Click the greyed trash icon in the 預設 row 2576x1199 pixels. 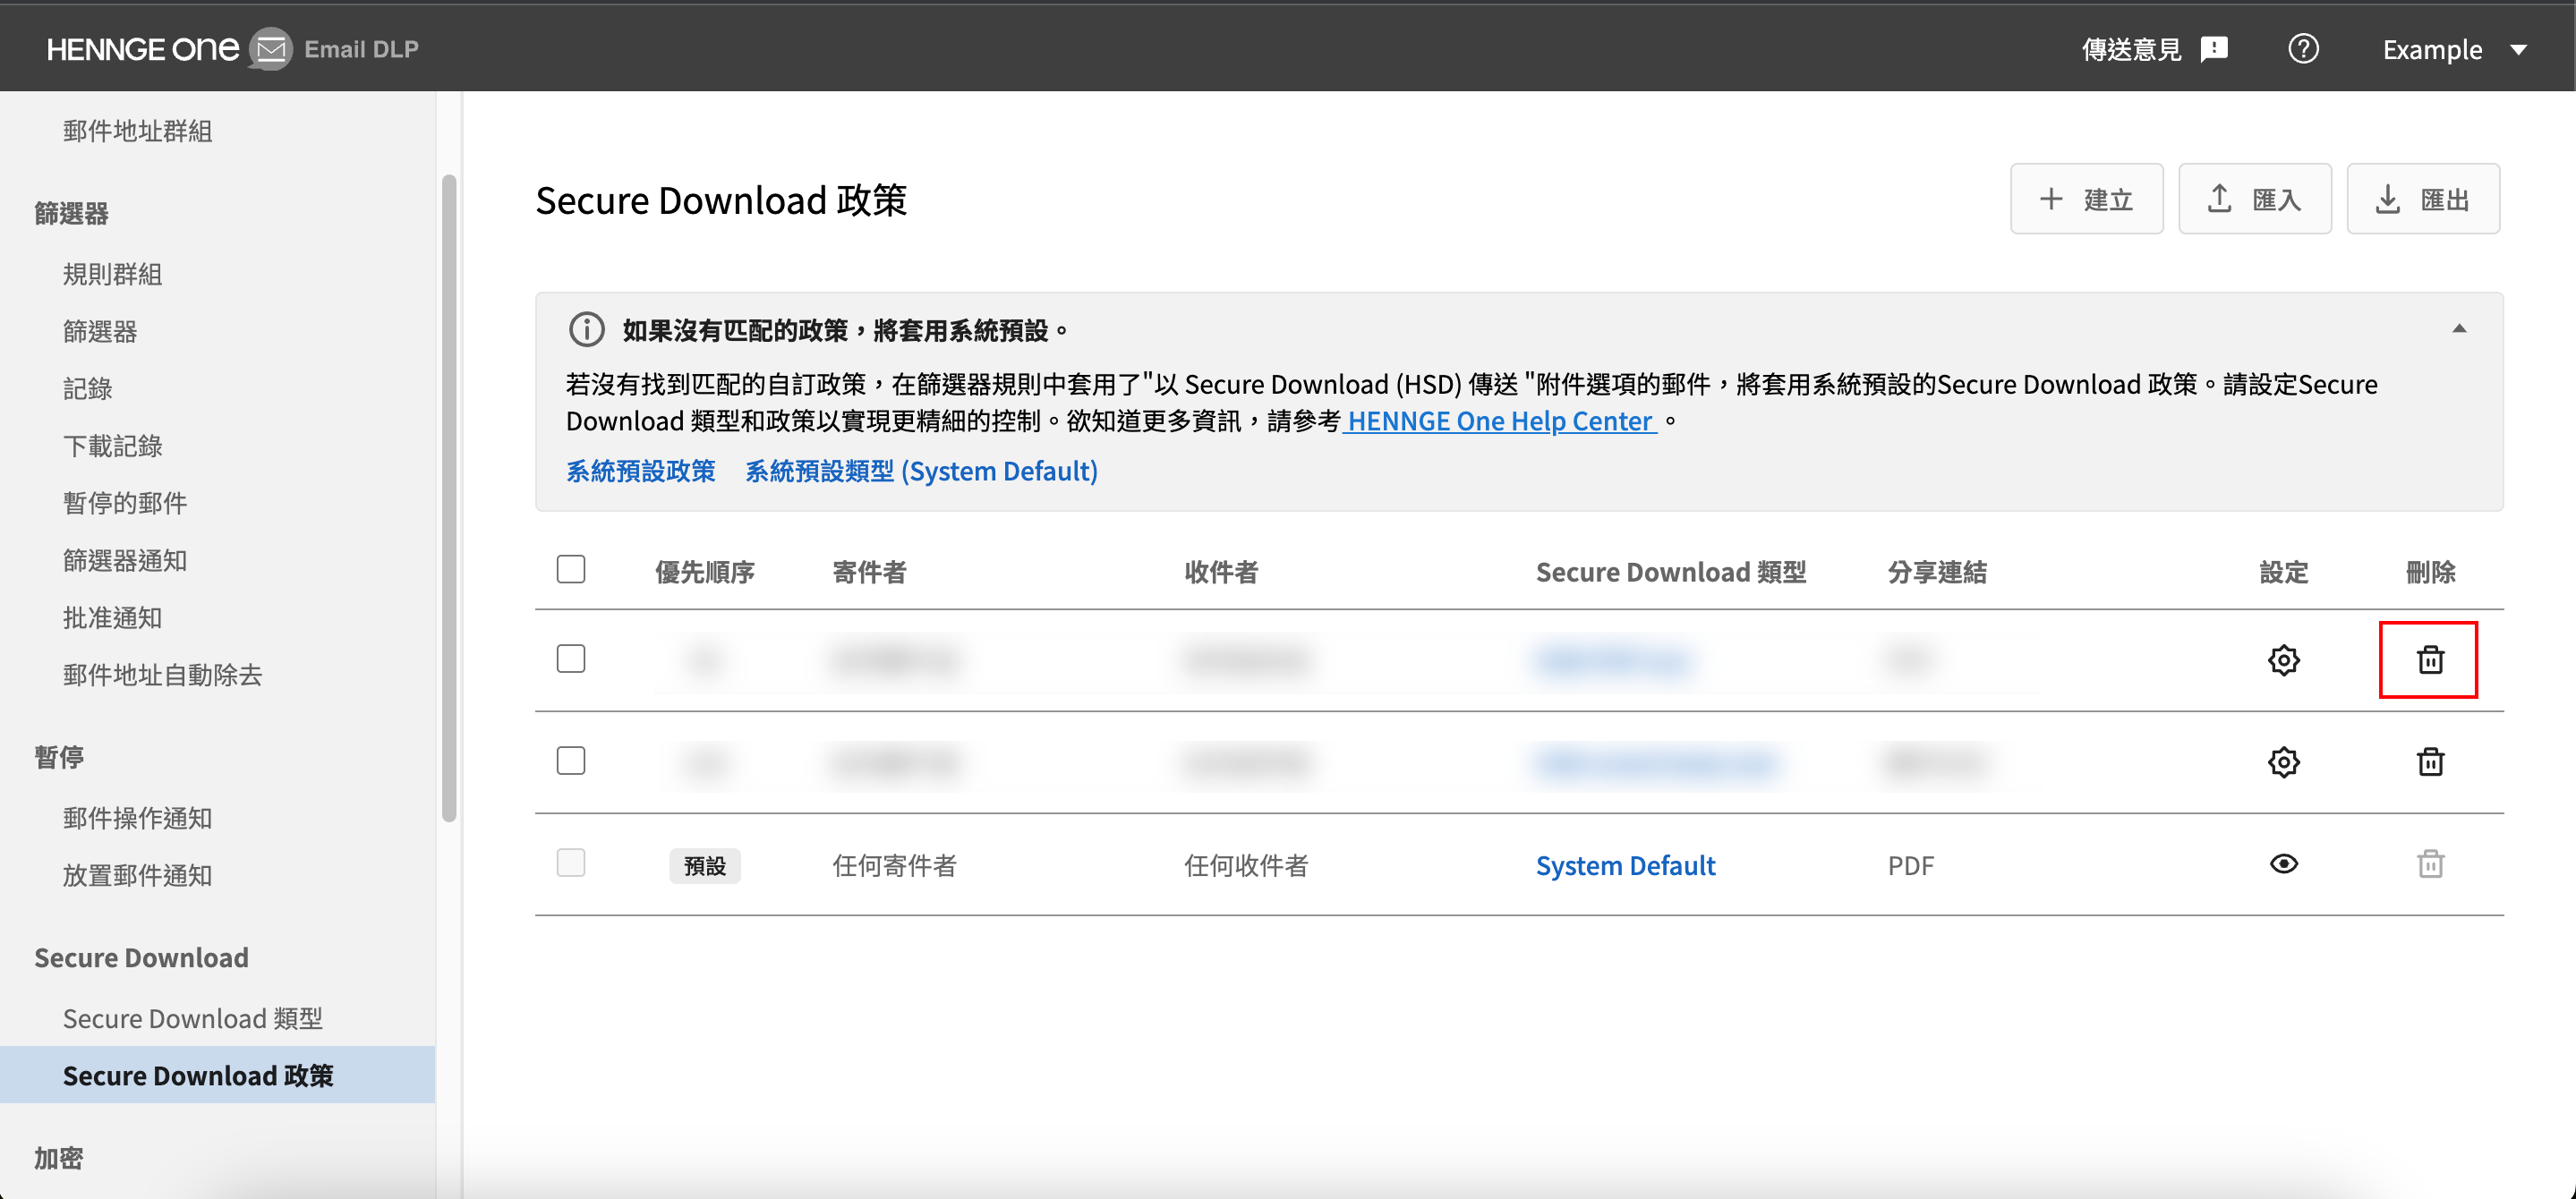click(x=2430, y=864)
